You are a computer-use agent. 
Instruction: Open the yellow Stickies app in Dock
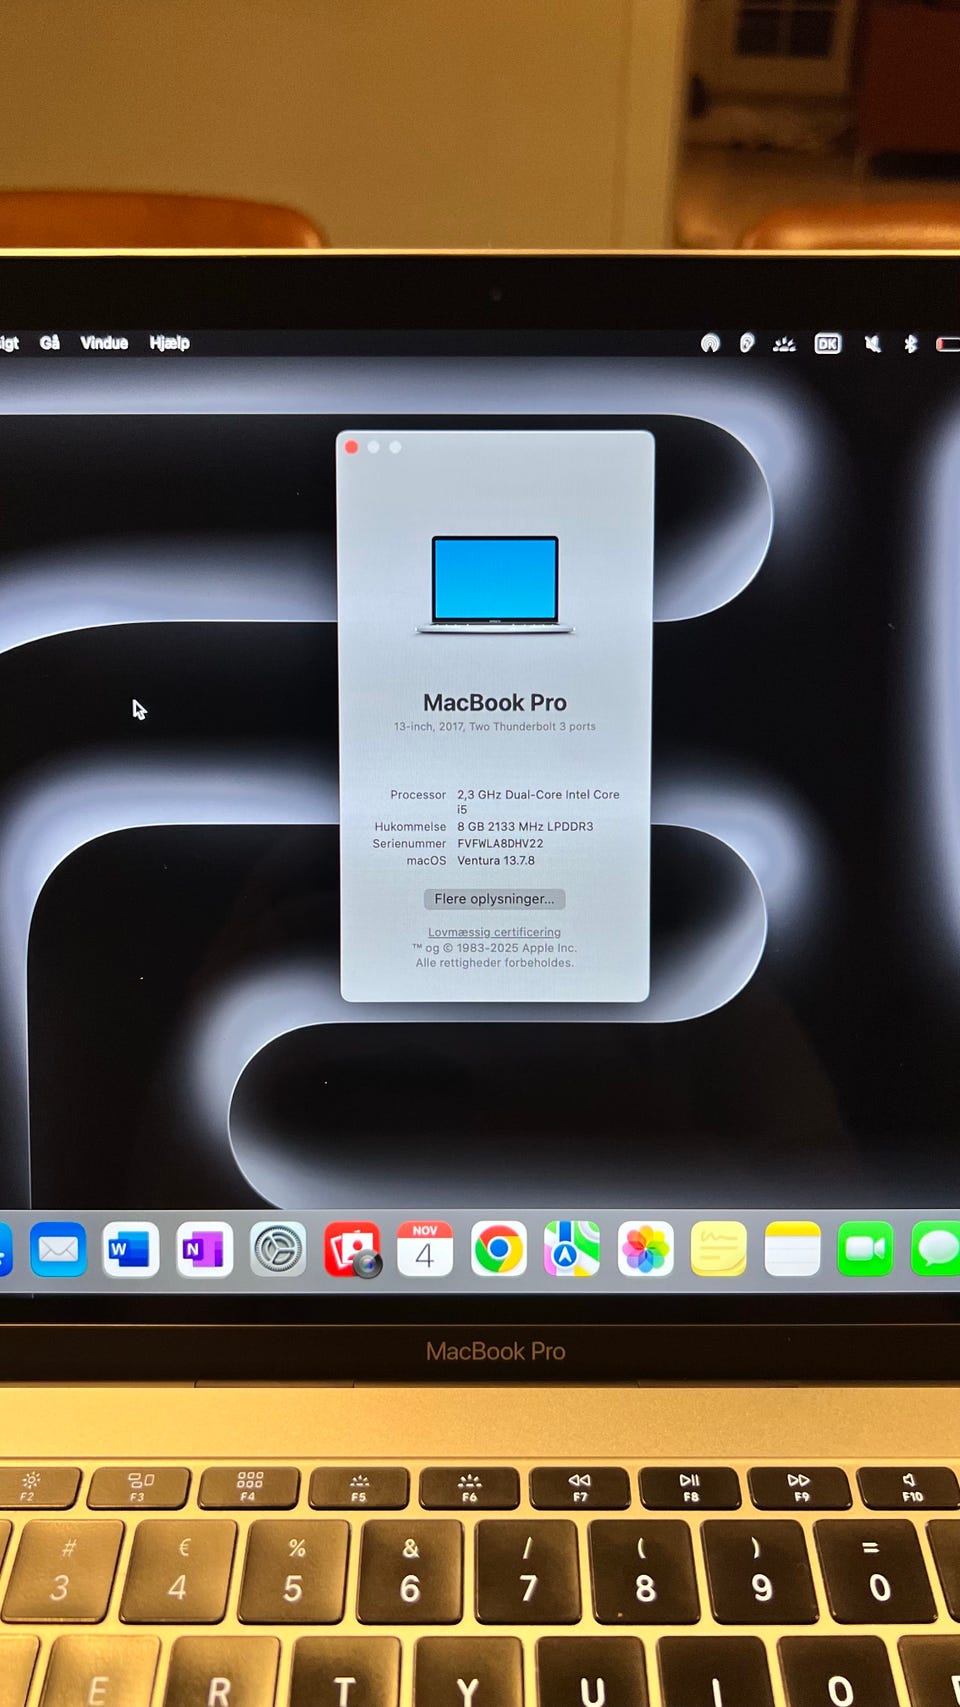(719, 1249)
